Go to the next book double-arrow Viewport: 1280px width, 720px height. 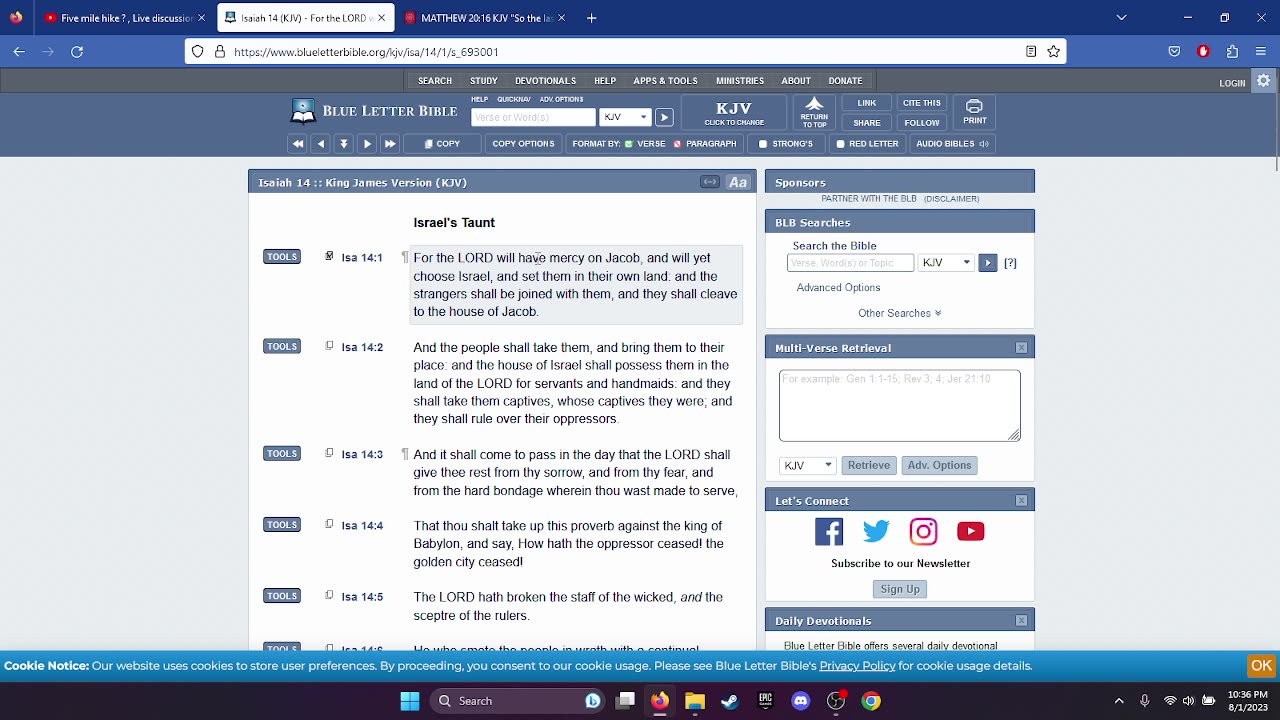pyautogui.click(x=390, y=144)
